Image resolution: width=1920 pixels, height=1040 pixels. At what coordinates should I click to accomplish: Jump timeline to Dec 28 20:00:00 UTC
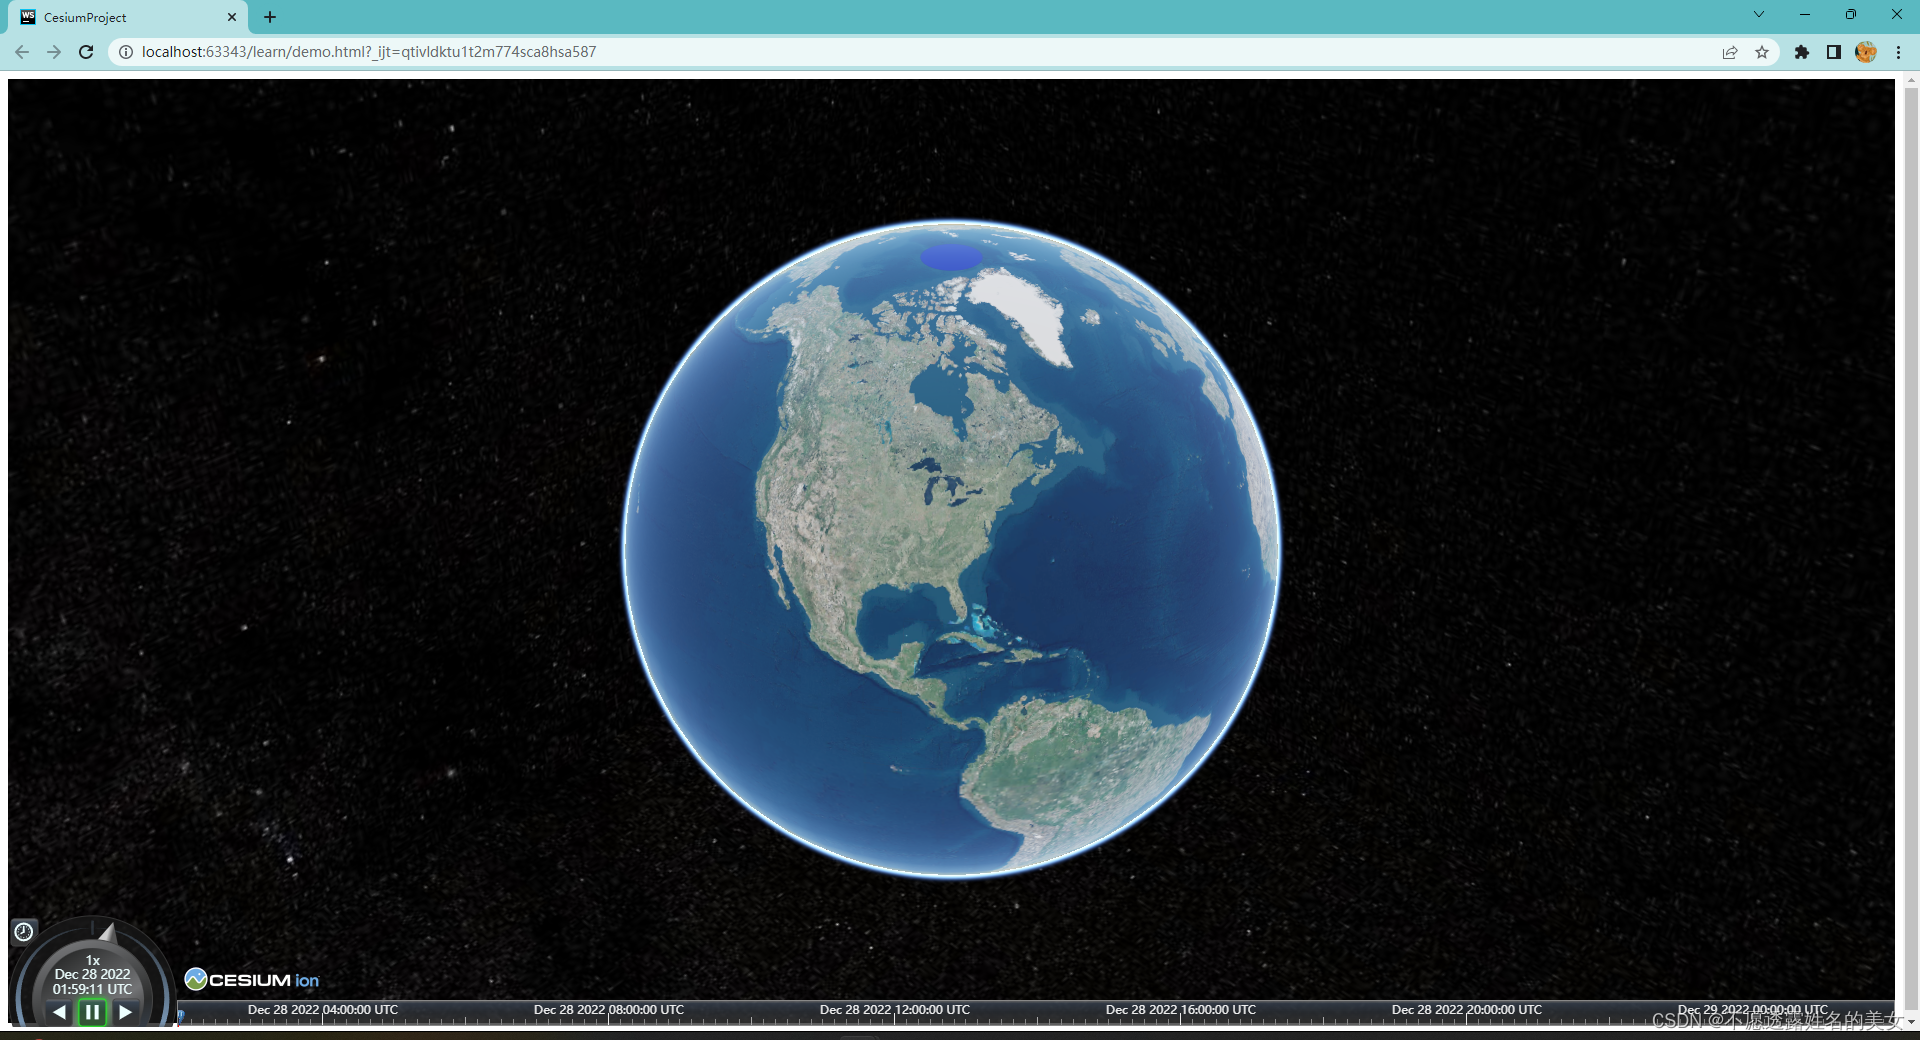1466,1010
